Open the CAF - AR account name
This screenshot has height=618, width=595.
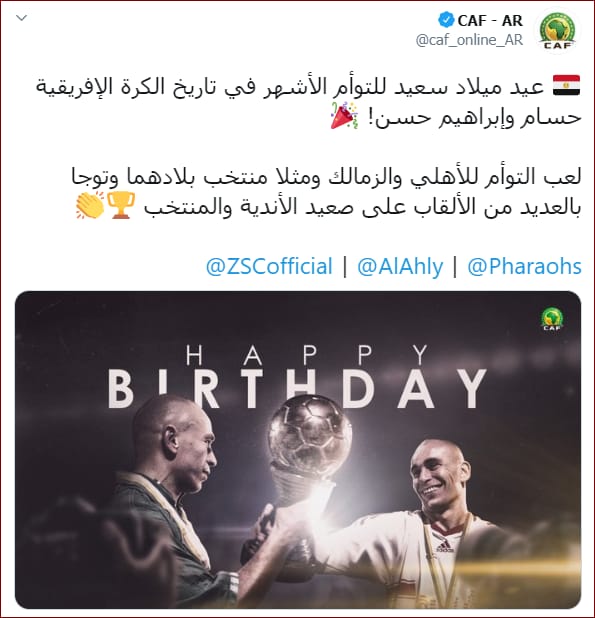click(490, 20)
